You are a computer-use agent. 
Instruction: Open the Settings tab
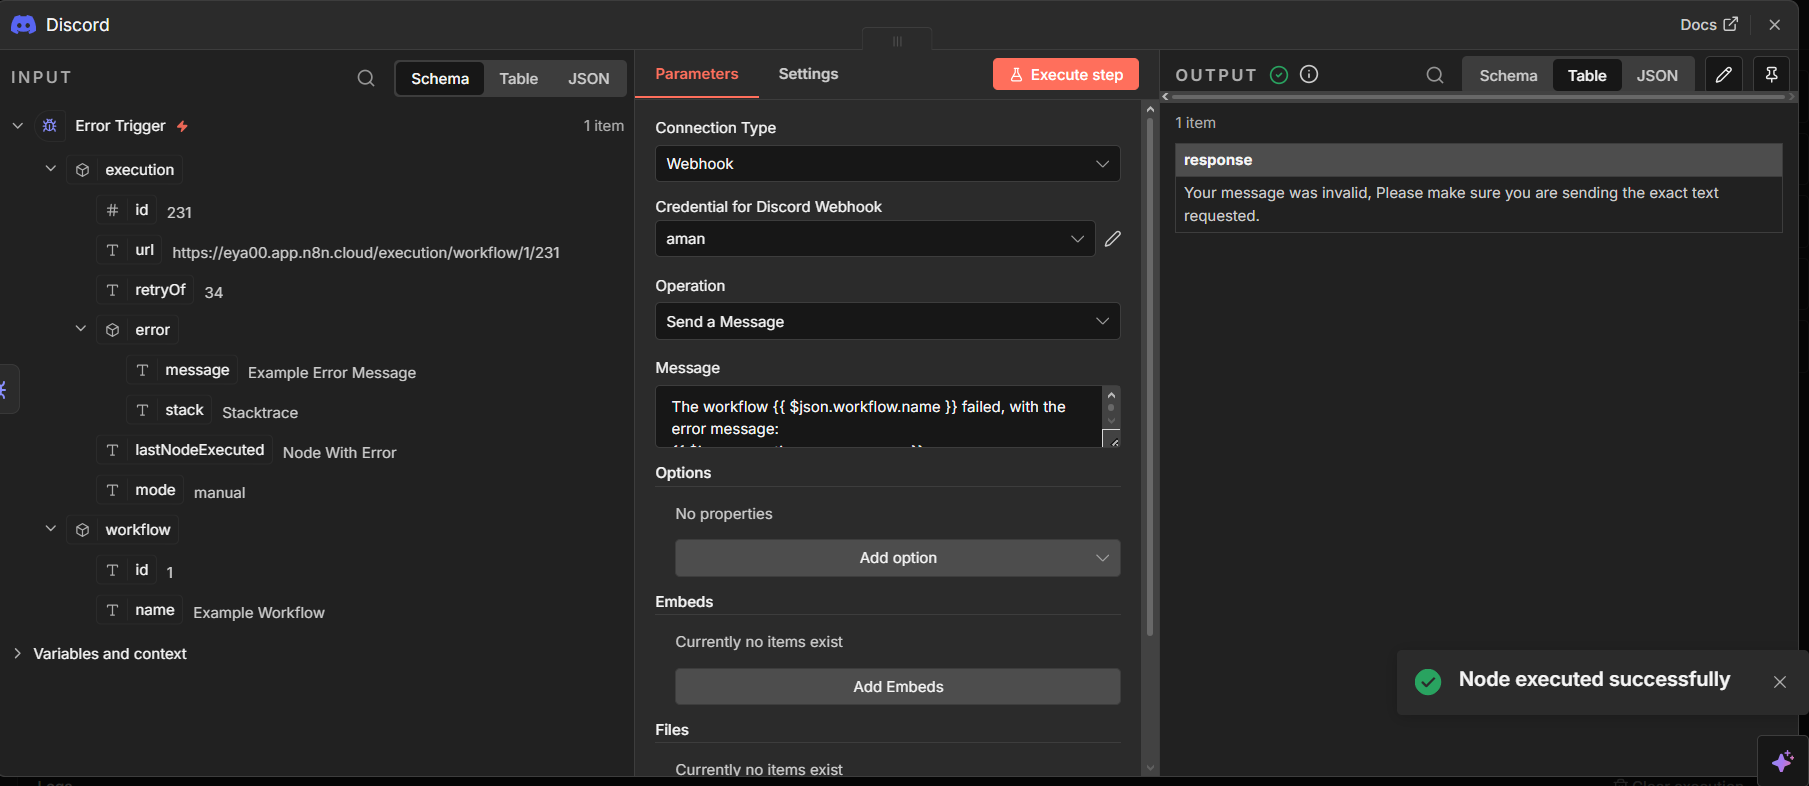tap(808, 74)
